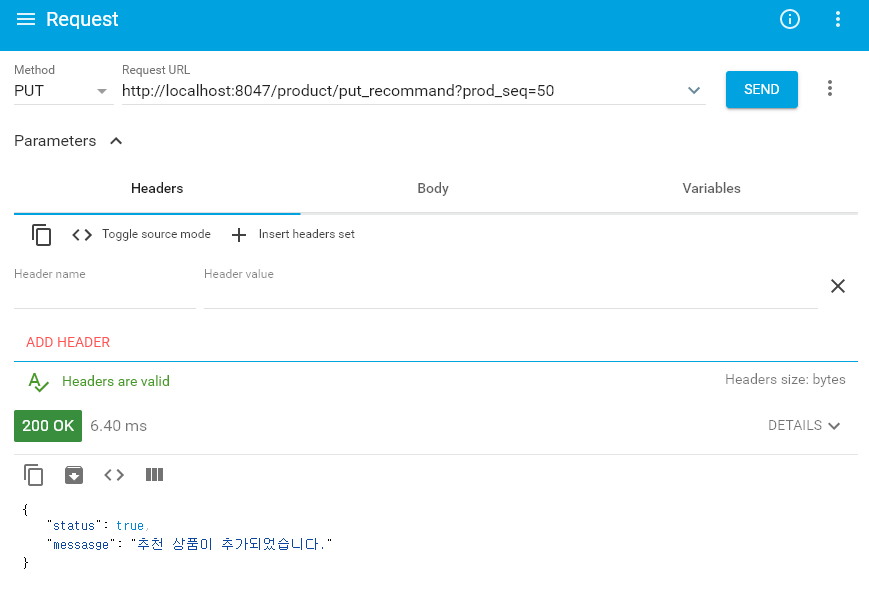Remove the empty header row

[x=837, y=286]
